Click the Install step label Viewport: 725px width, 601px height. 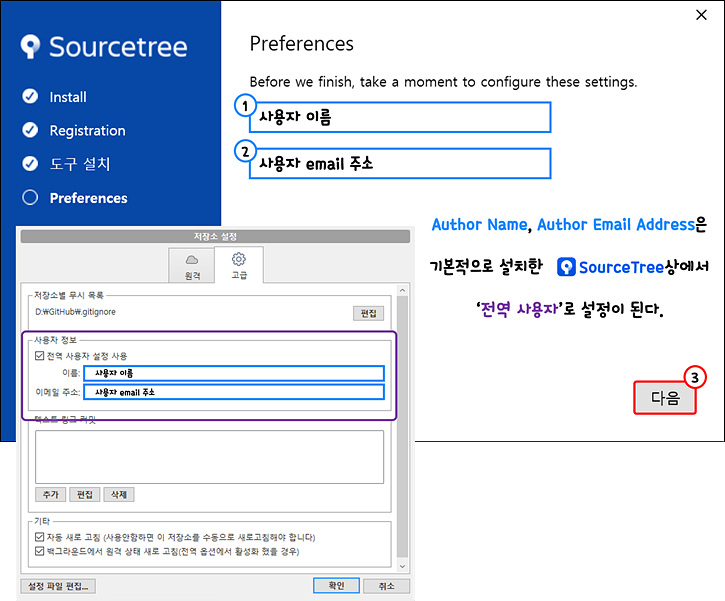(68, 97)
